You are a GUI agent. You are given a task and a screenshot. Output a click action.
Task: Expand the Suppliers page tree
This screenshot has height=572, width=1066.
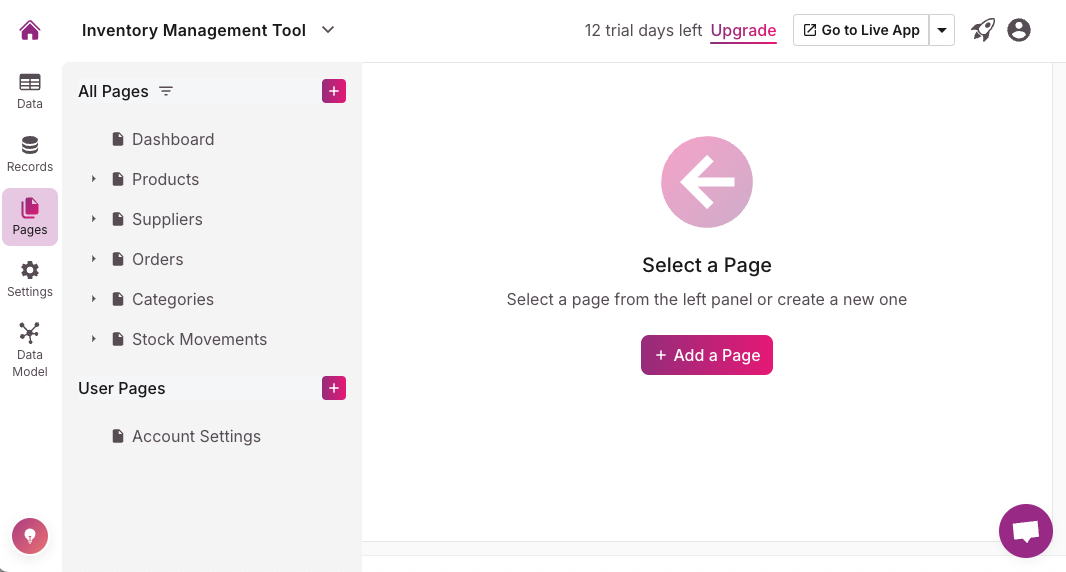point(94,219)
